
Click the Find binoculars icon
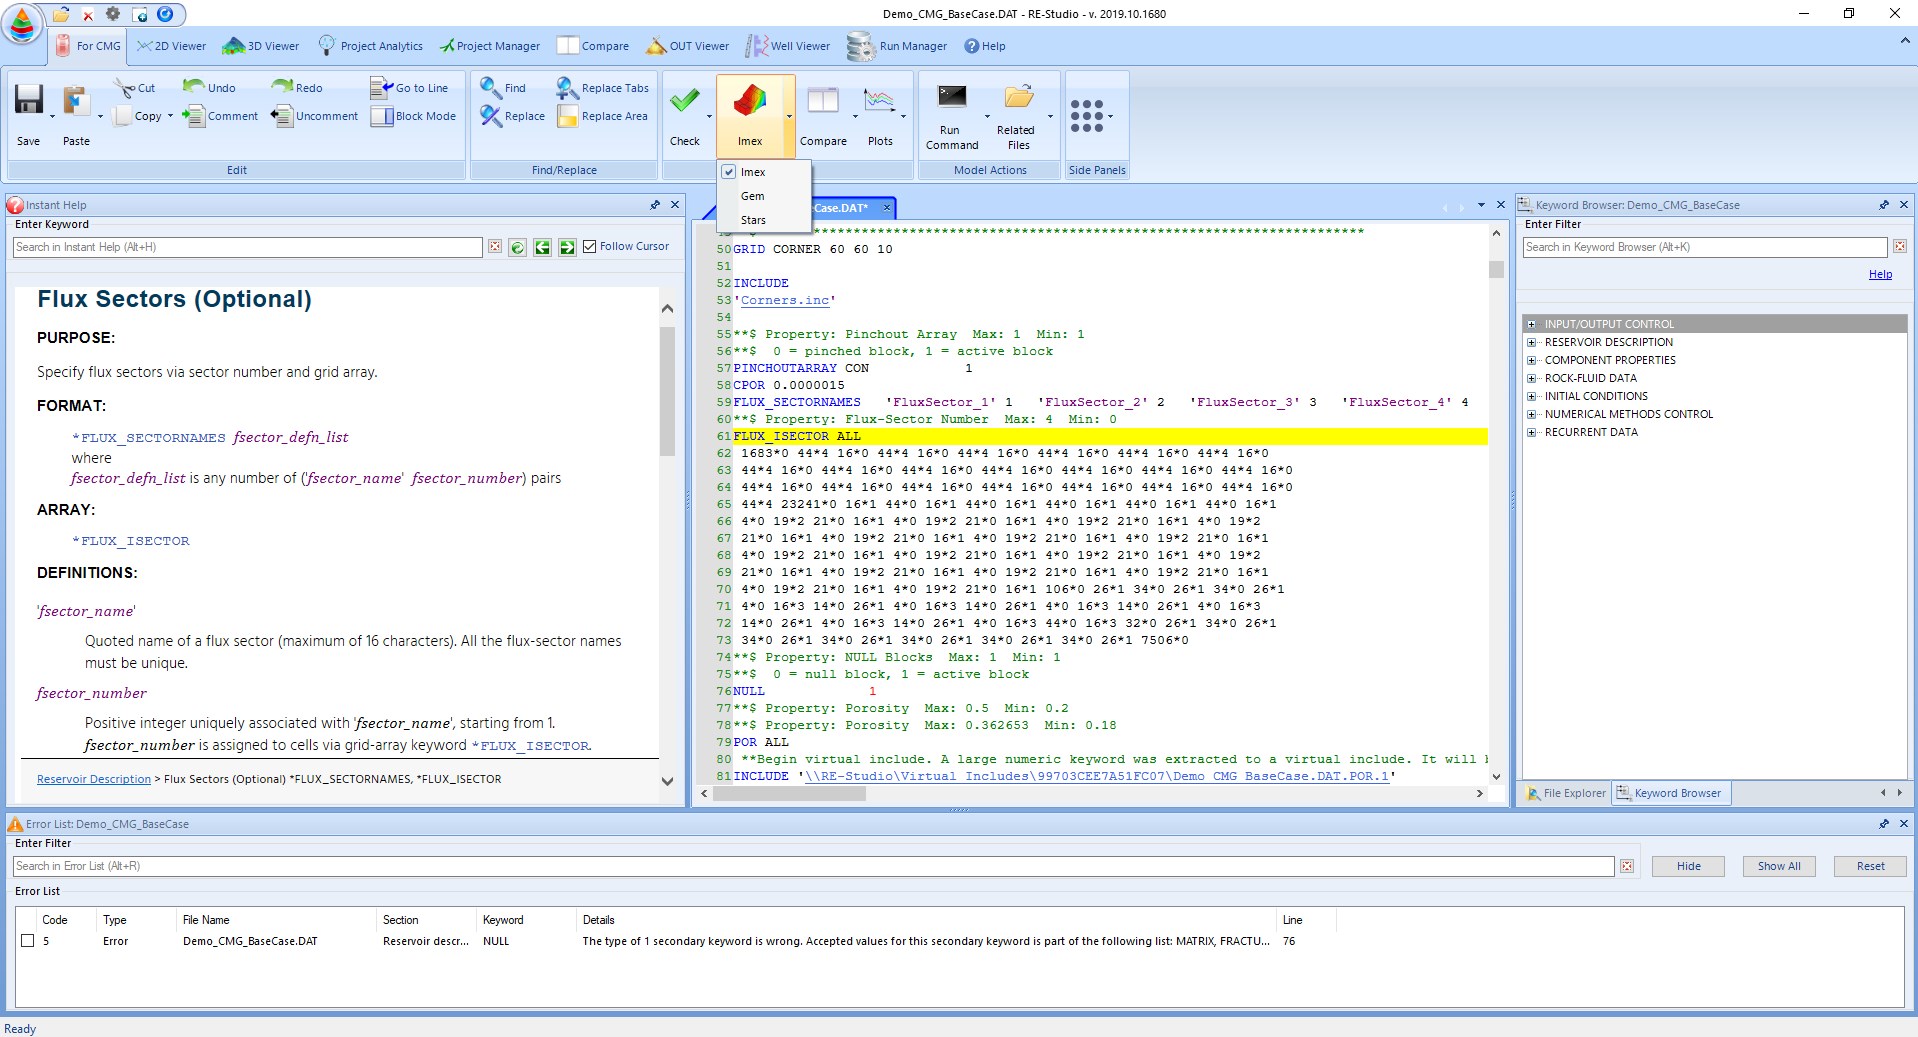click(x=490, y=88)
